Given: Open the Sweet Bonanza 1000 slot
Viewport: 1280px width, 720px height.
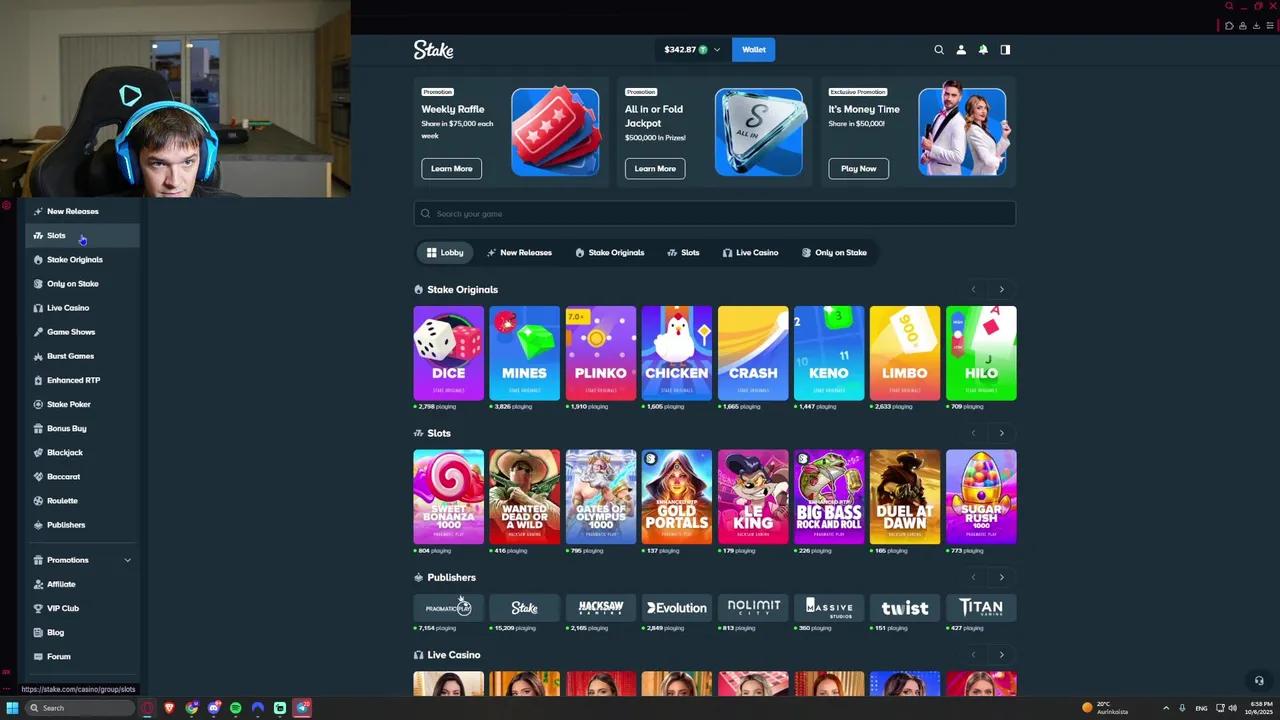Looking at the screenshot, I should pyautogui.click(x=449, y=497).
